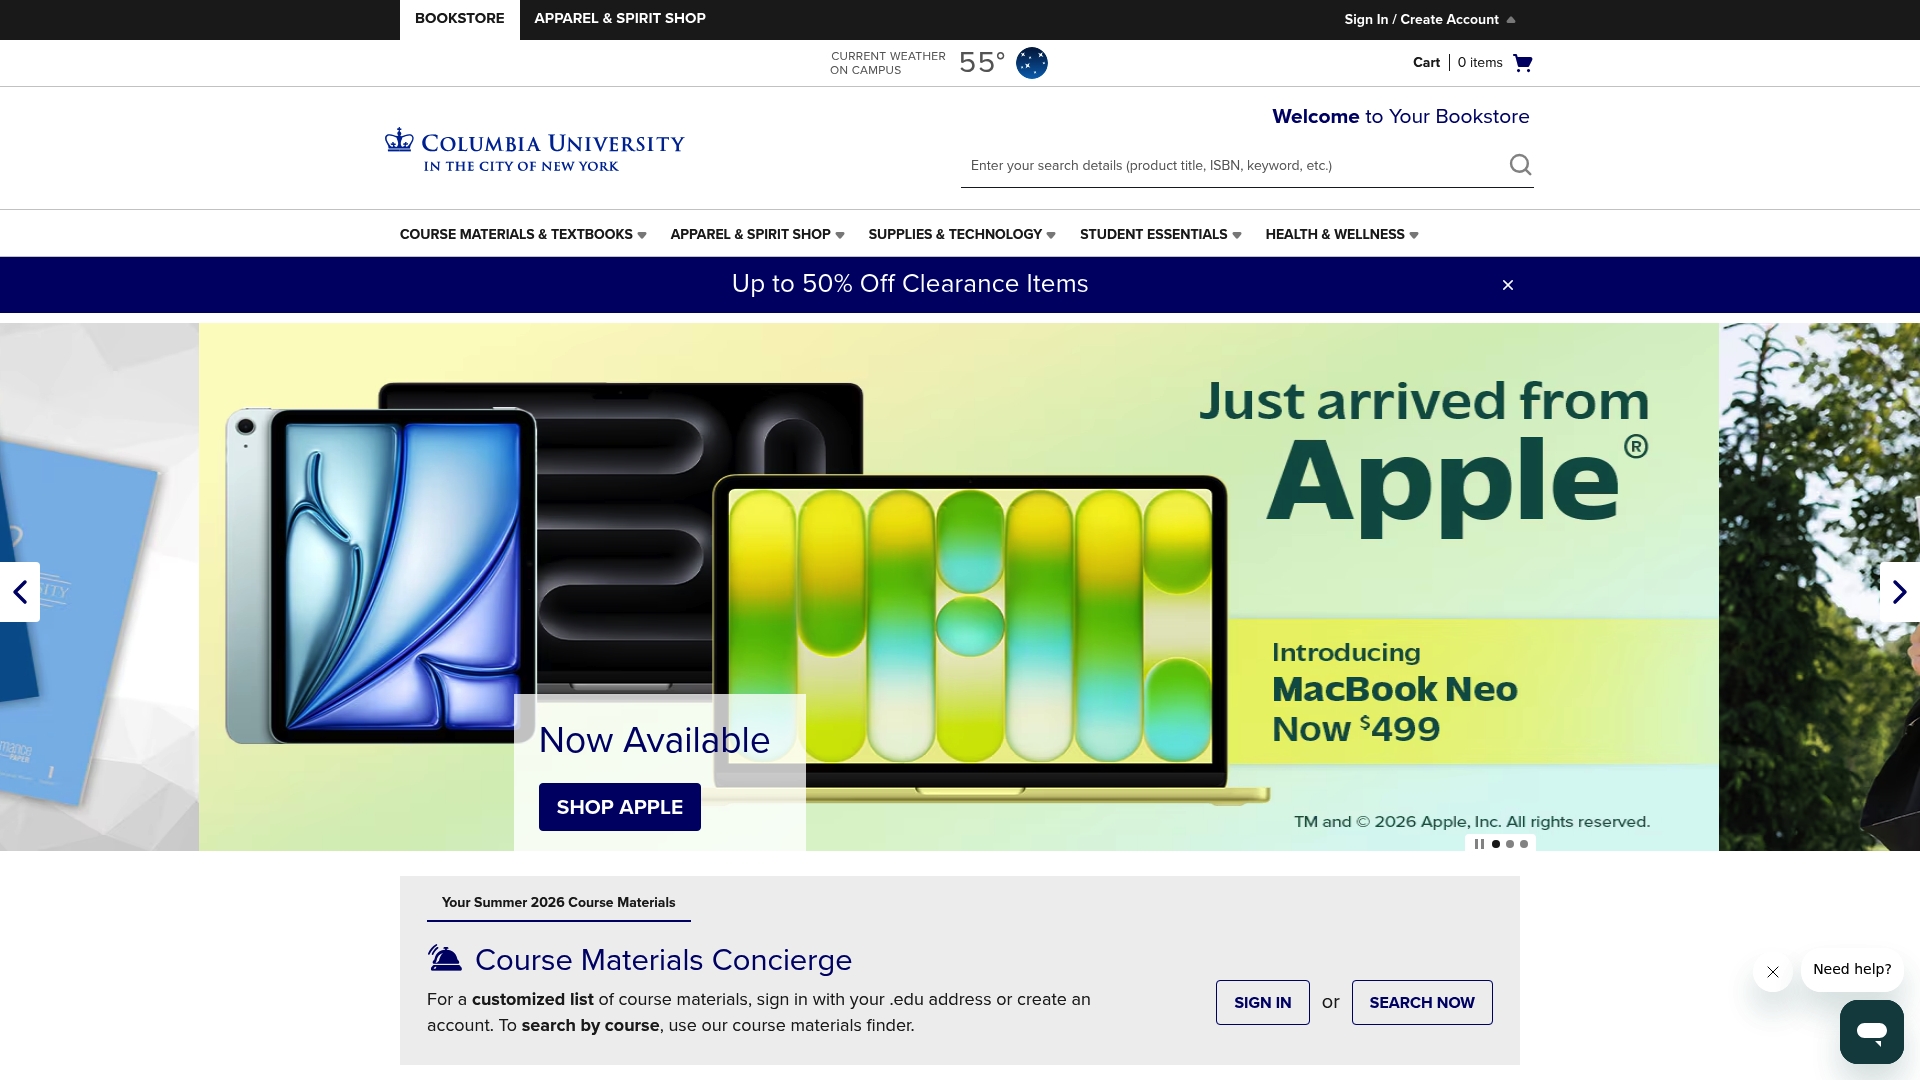Switch to Apparel & Spirit Shop top tab
This screenshot has width=1920, height=1080.
[620, 19]
